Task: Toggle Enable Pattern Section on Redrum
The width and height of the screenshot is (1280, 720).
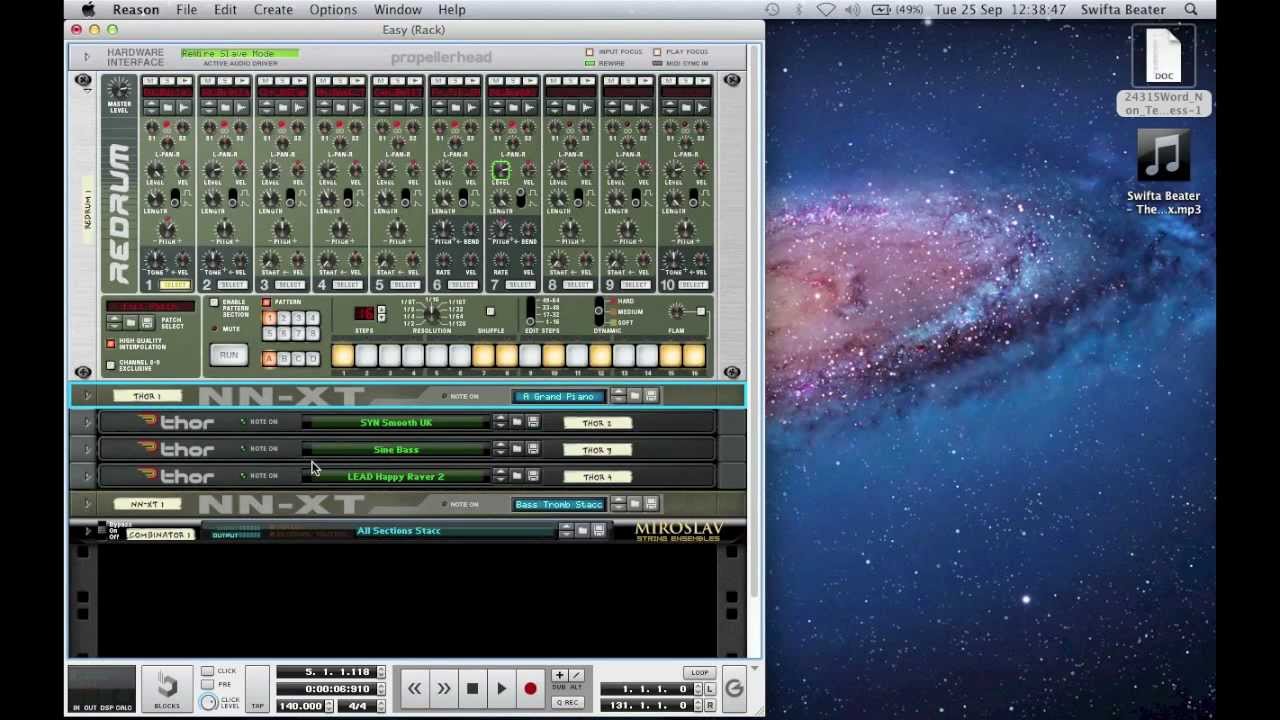Action: click(214, 303)
